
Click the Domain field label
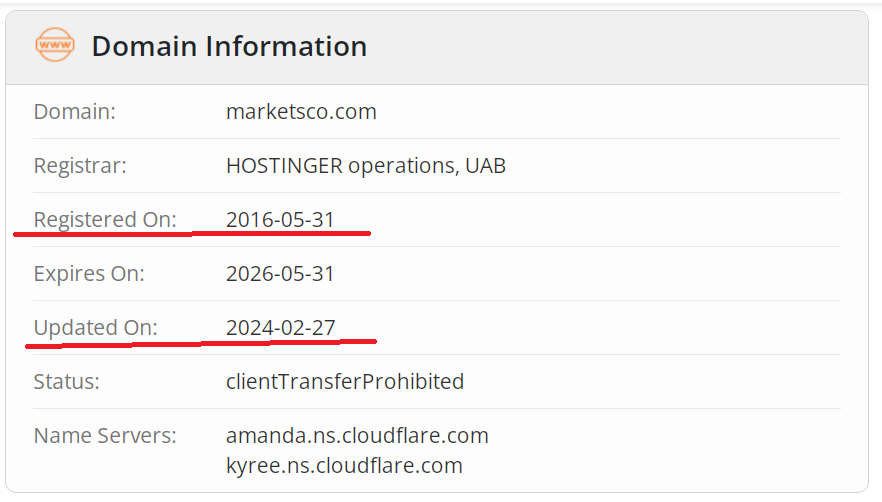click(x=75, y=112)
